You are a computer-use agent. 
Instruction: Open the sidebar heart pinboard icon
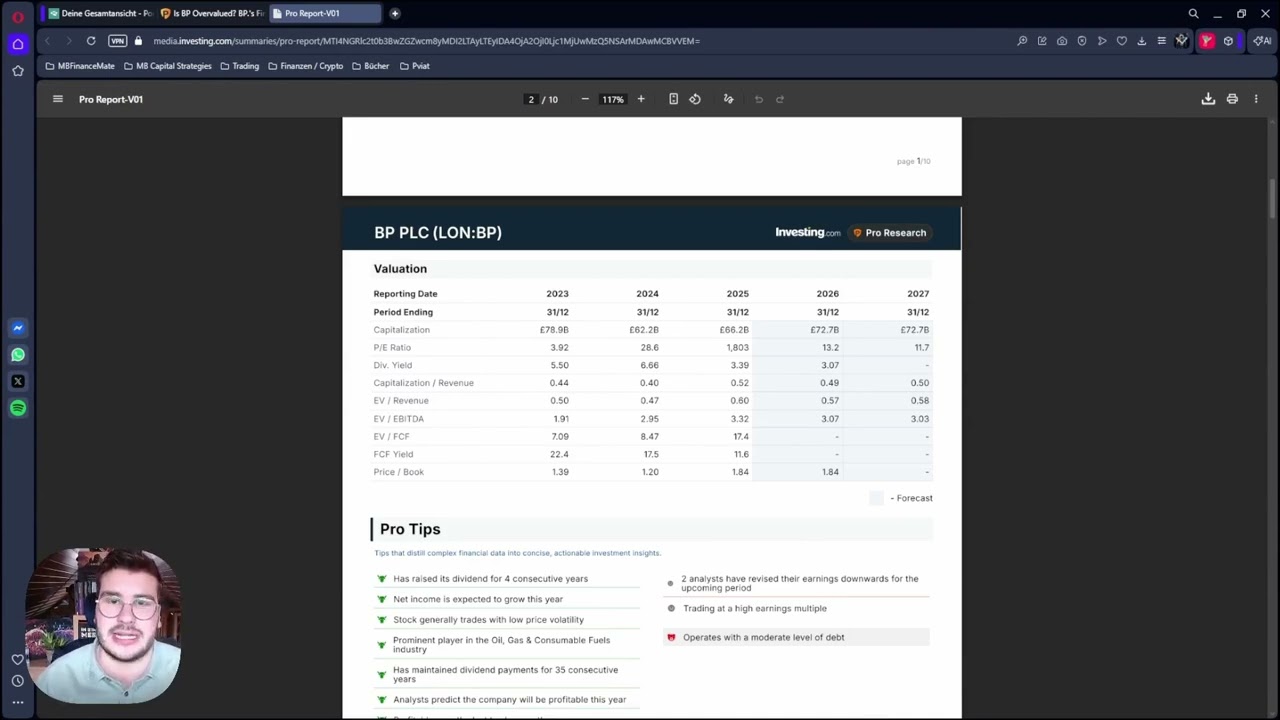[x=17, y=659]
